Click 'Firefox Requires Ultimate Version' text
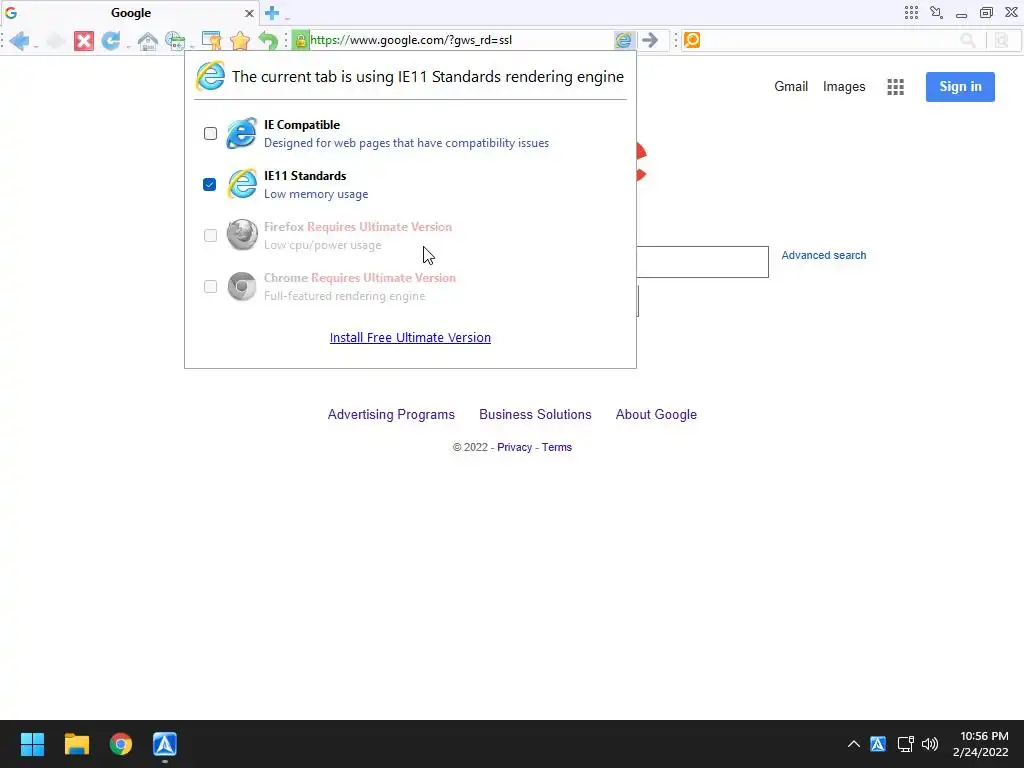The image size is (1024, 768). pyautogui.click(x=358, y=227)
